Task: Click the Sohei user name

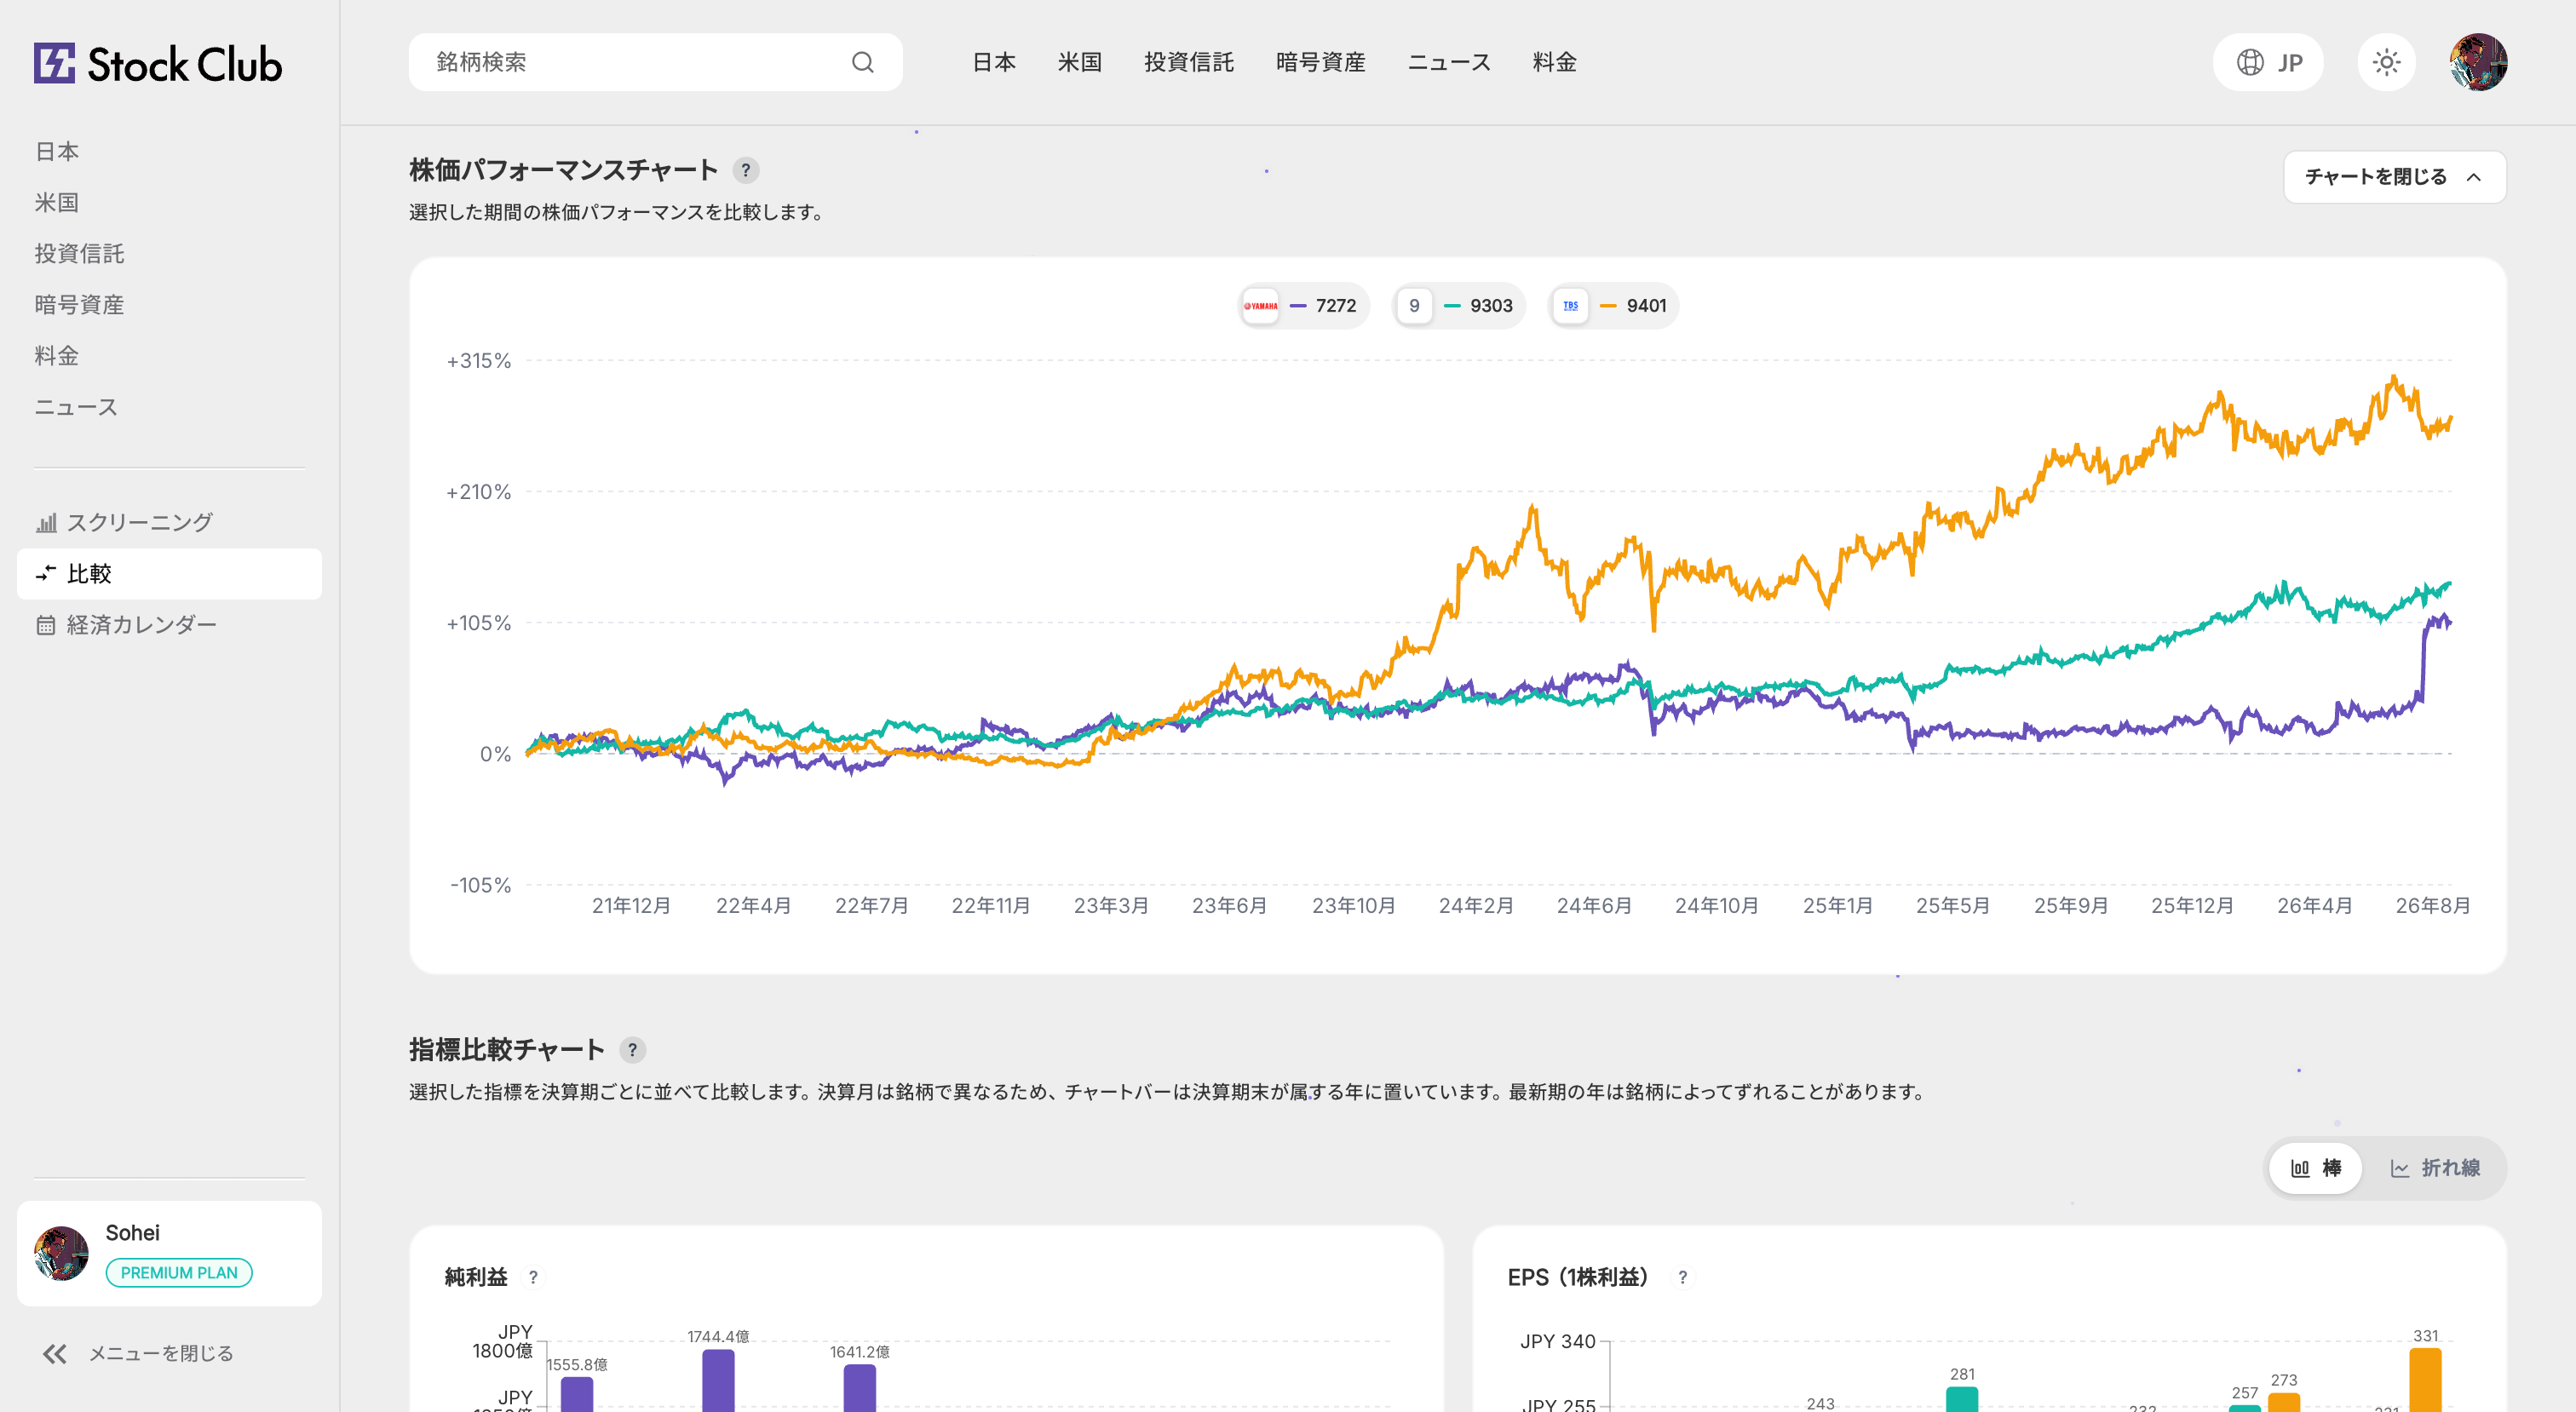Action: 132,1232
